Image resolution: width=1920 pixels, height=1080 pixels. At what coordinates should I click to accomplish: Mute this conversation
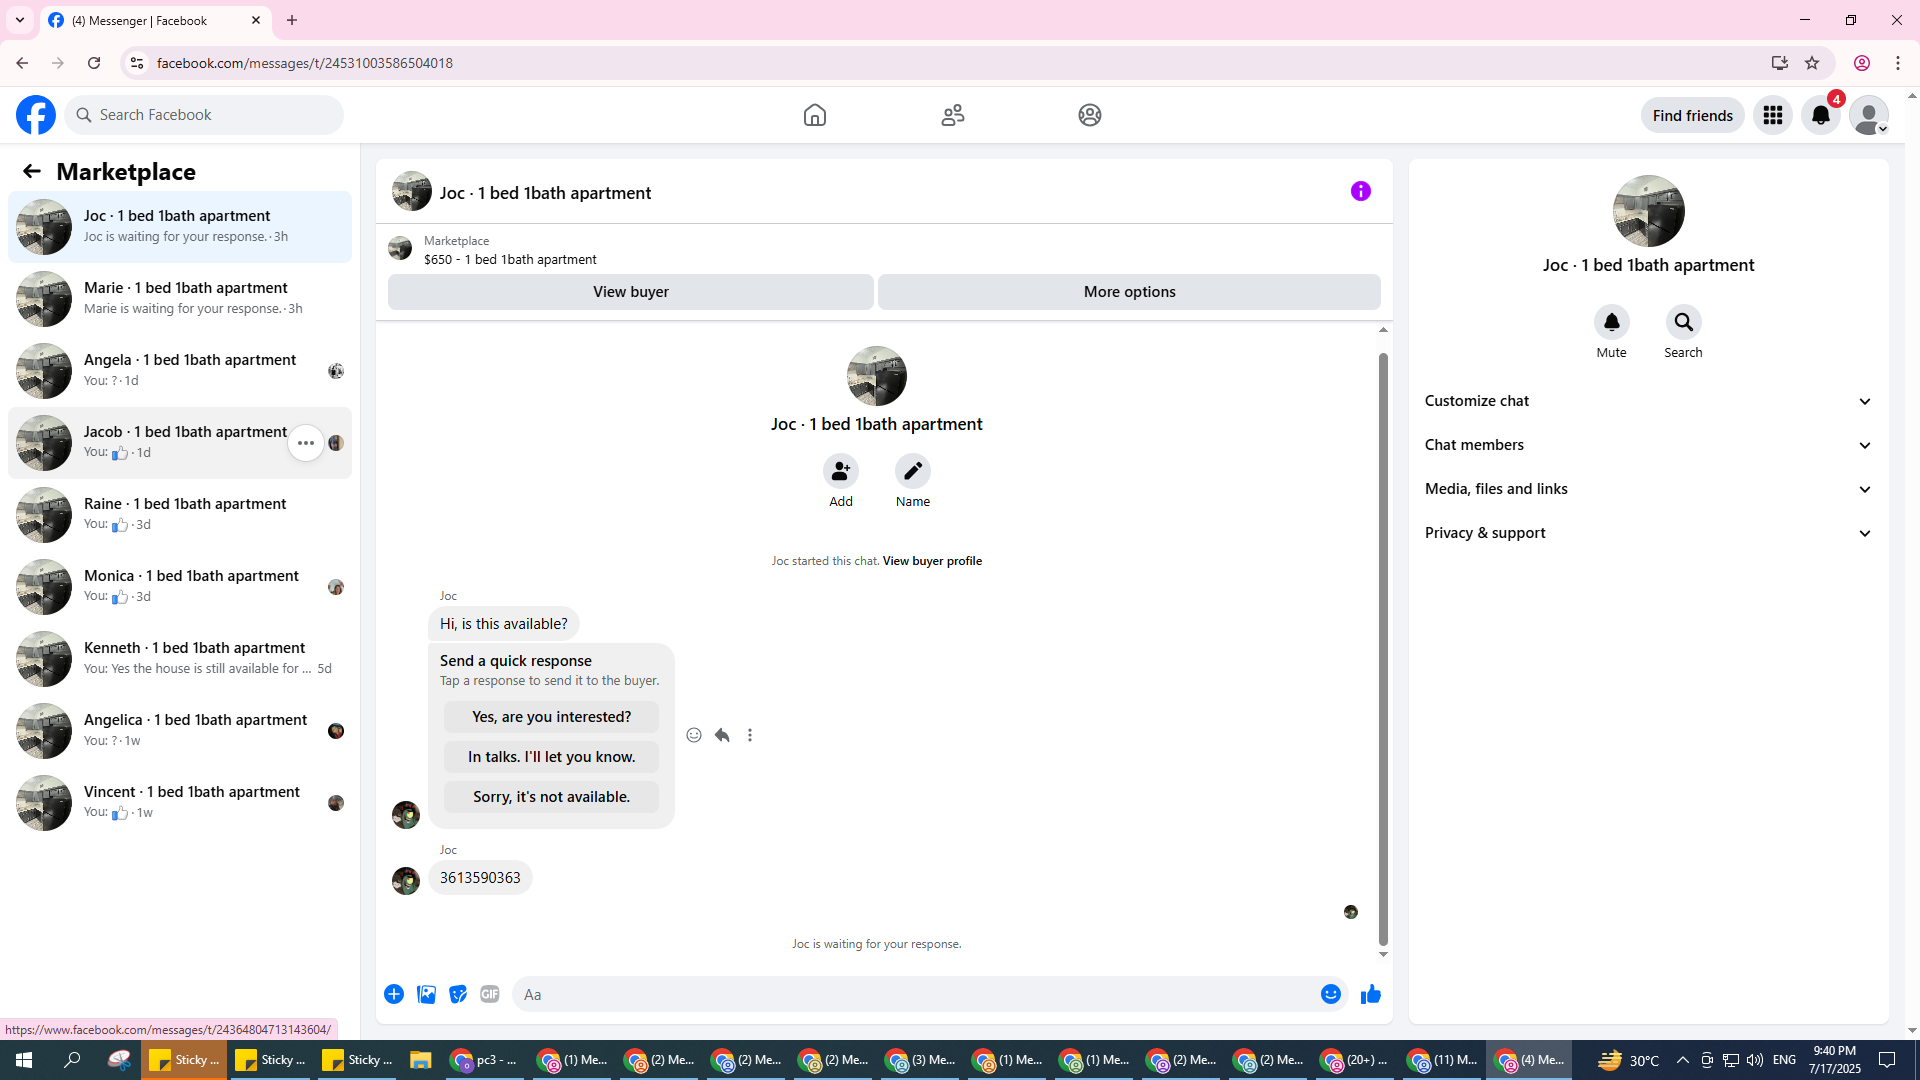click(1612, 322)
